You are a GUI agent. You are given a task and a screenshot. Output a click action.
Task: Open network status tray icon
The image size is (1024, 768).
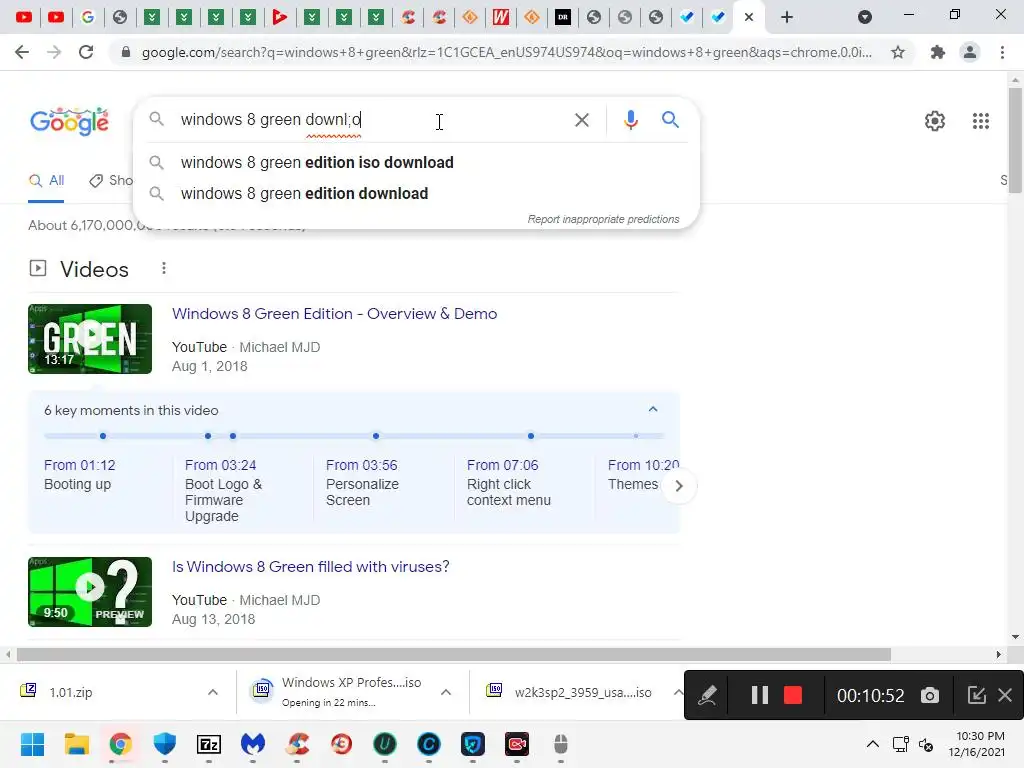coord(901,744)
